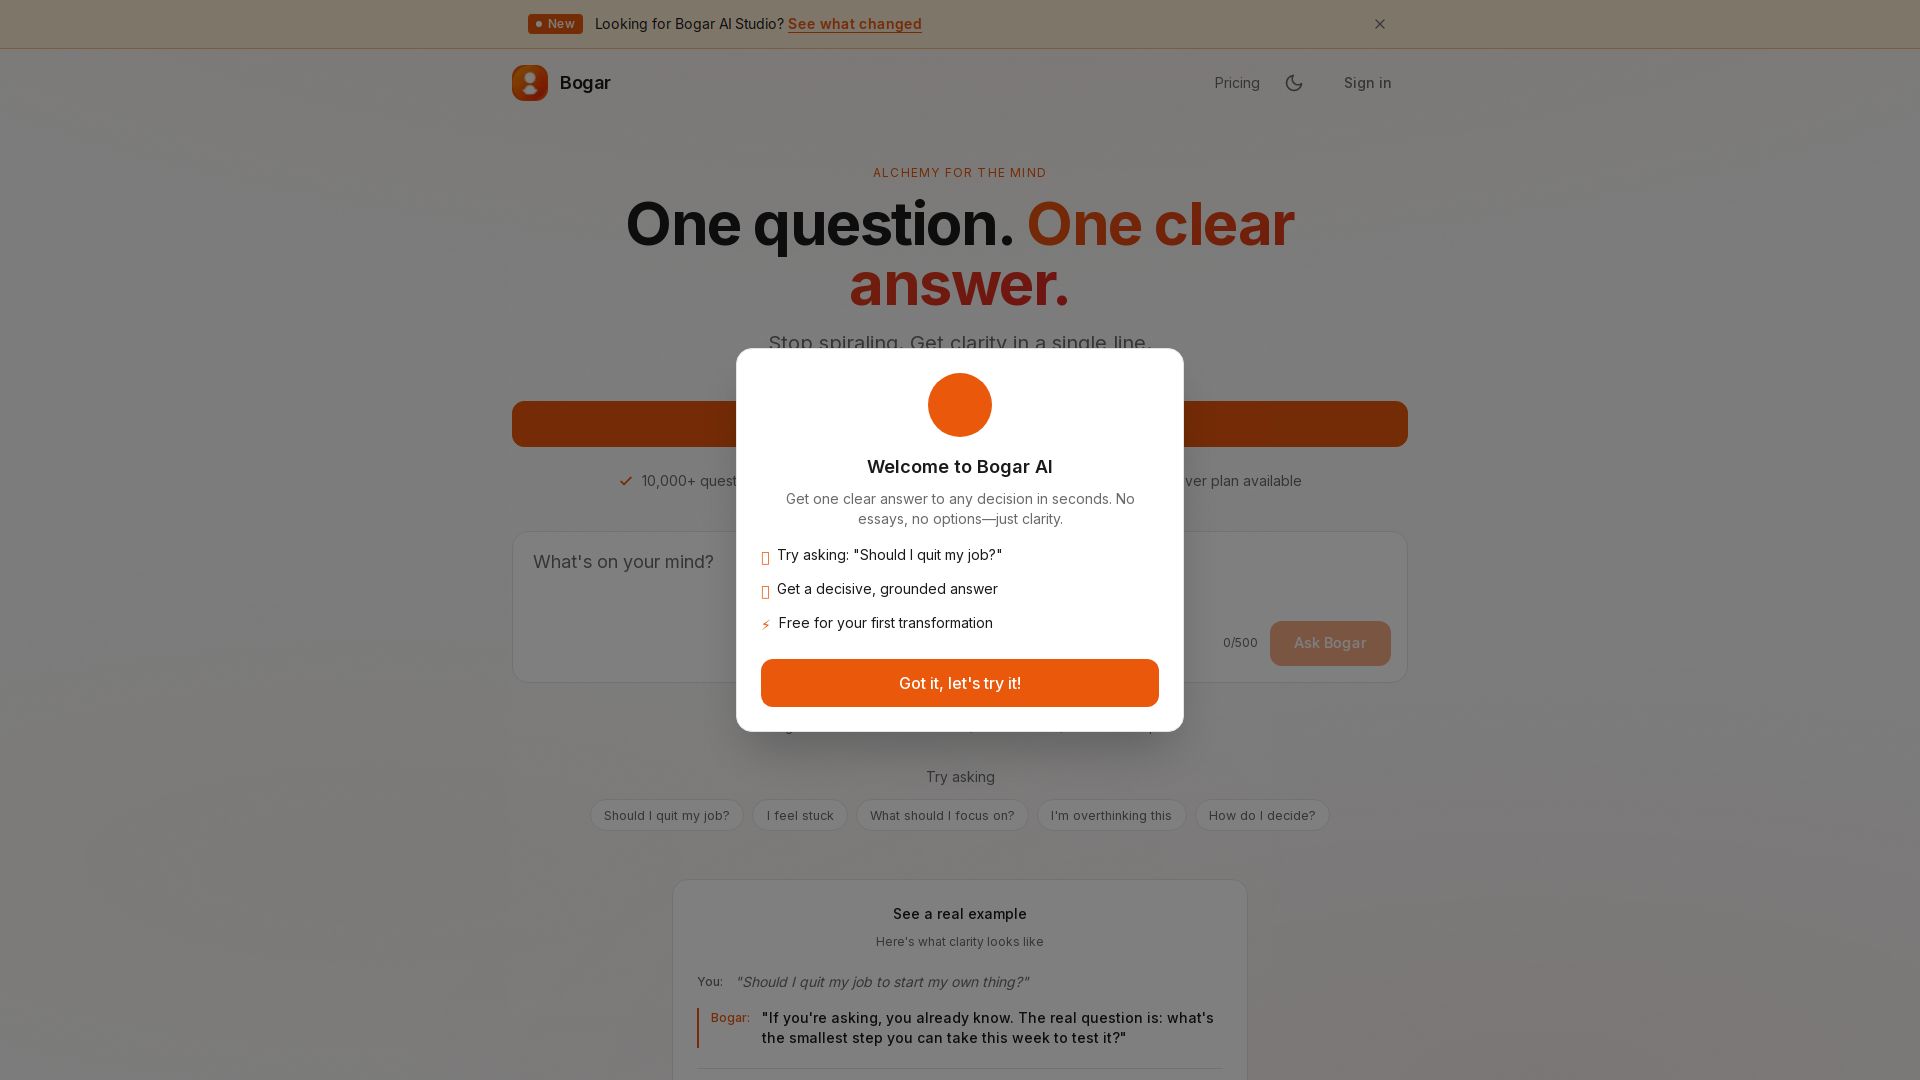Click Sign in in the header
The width and height of the screenshot is (1920, 1080).
coord(1367,83)
